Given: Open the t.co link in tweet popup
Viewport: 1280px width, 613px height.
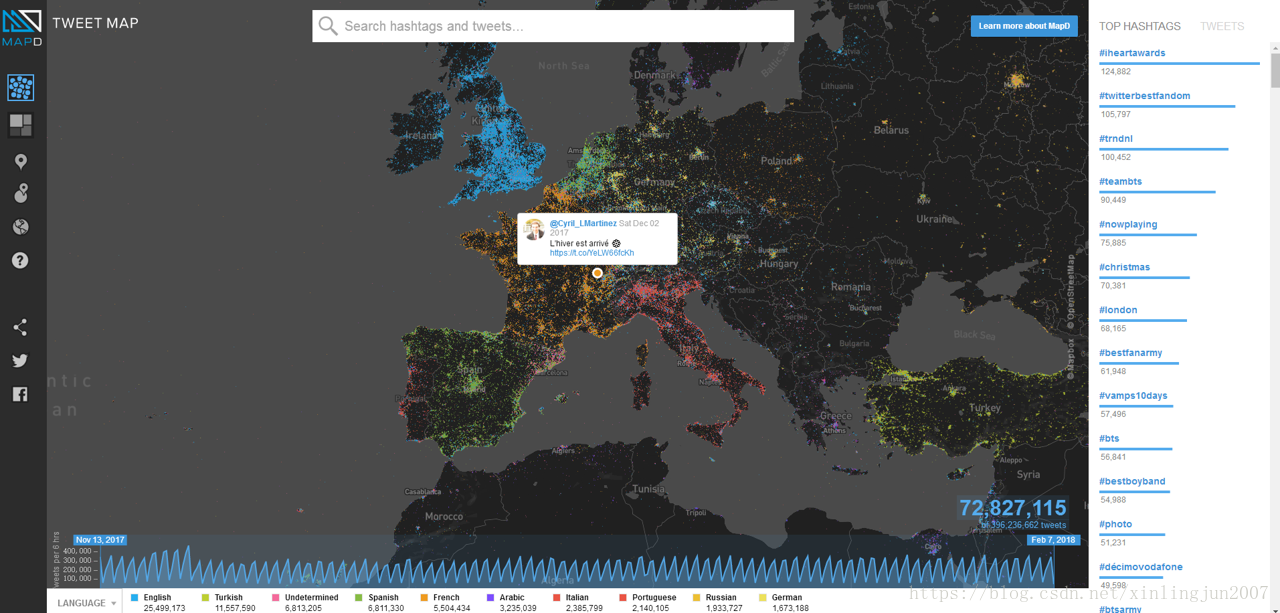Looking at the screenshot, I should (x=592, y=253).
